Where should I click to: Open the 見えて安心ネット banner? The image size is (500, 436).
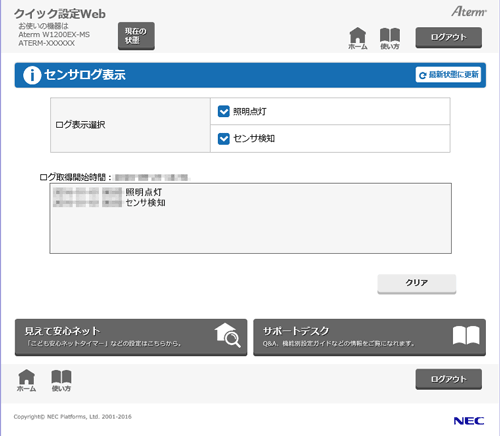tap(131, 337)
